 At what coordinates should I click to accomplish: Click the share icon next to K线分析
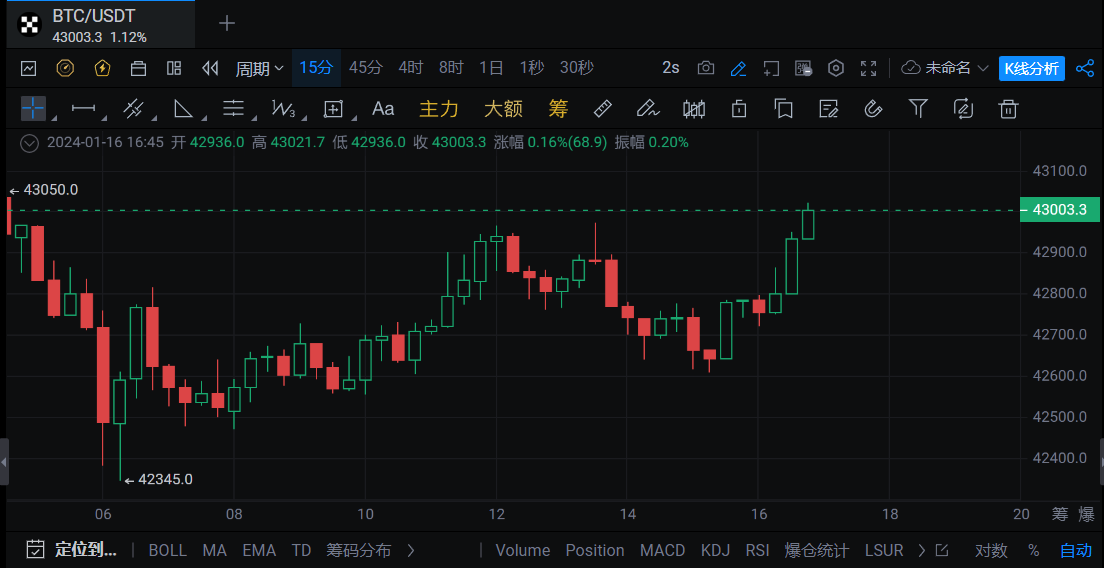pos(1084,68)
